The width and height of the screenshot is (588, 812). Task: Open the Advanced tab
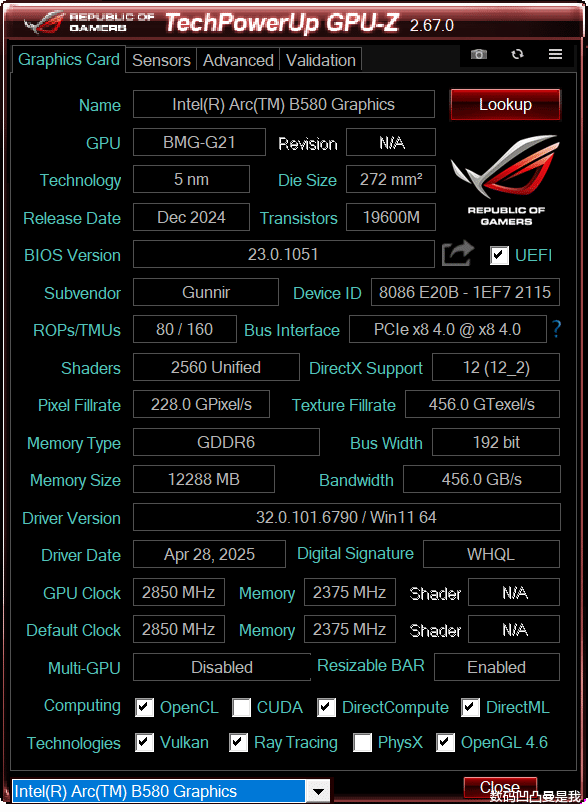[x=238, y=60]
